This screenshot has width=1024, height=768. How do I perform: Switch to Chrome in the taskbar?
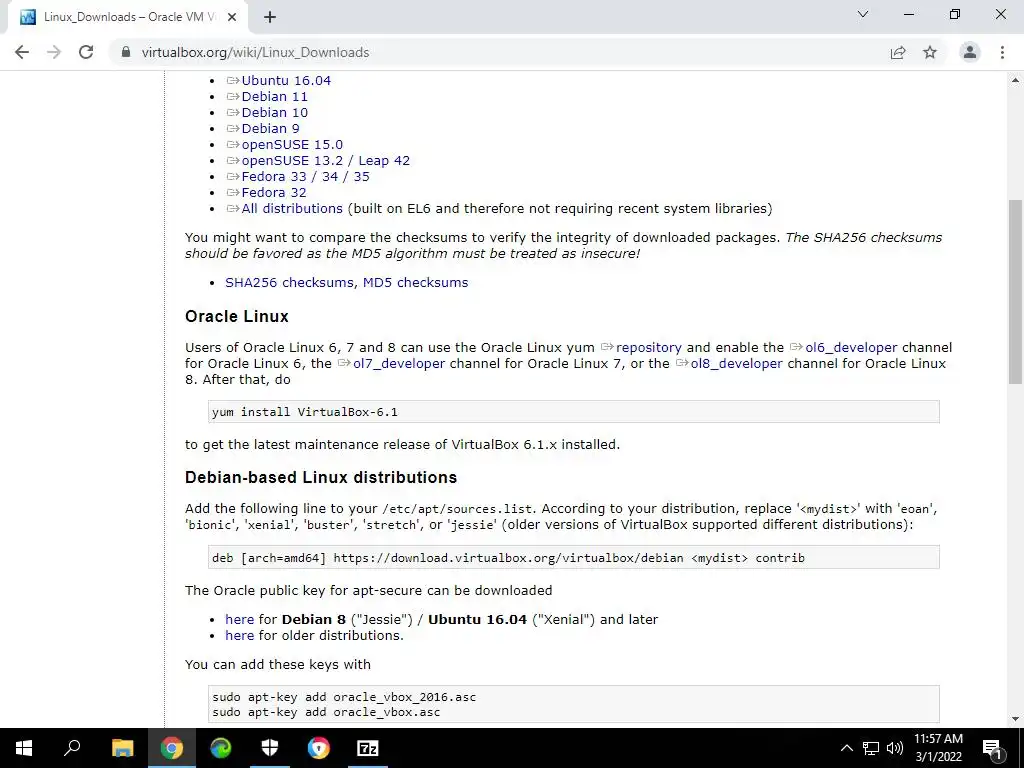tap(171, 748)
